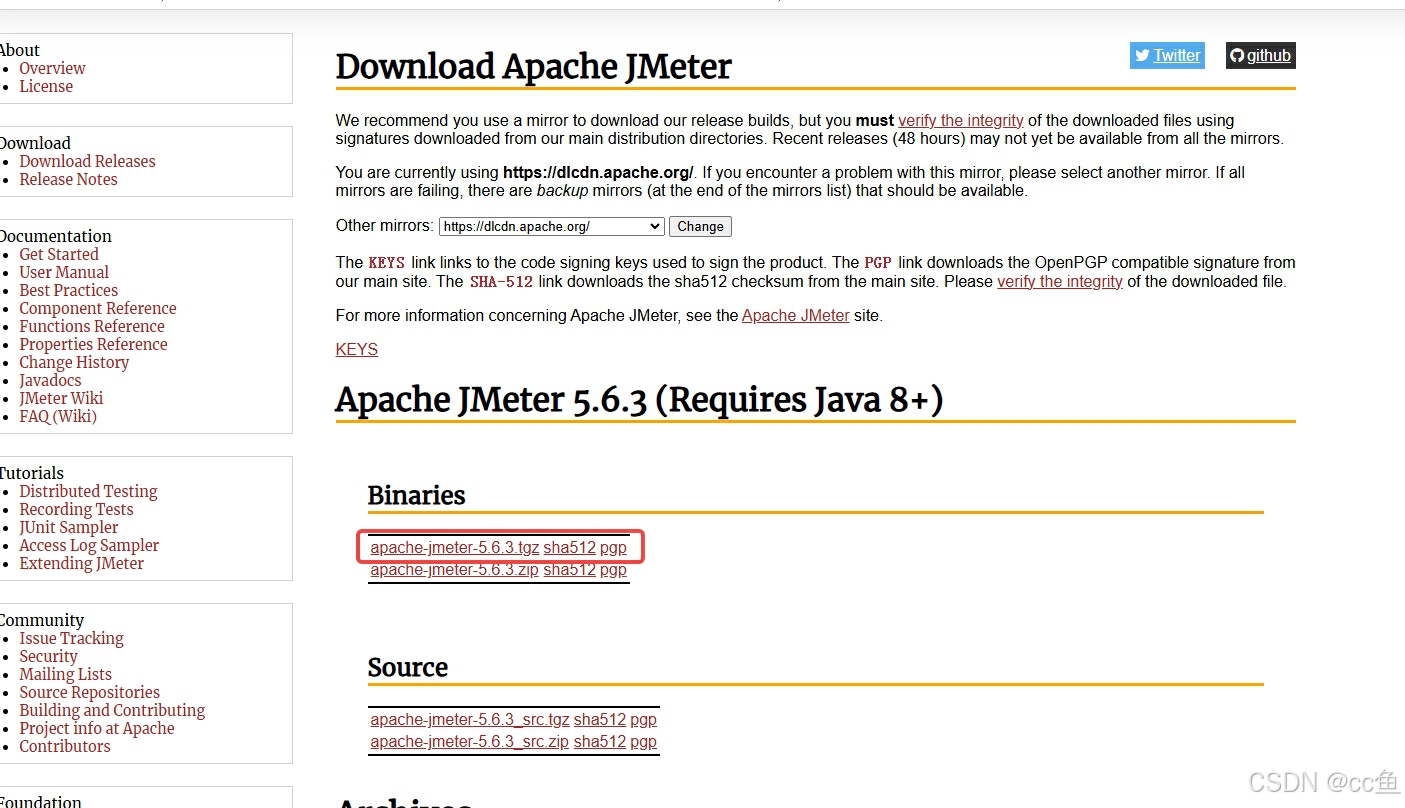Viewport: 1405px width, 808px height.
Task: Open the User Manual link
Action: pyautogui.click(x=64, y=273)
